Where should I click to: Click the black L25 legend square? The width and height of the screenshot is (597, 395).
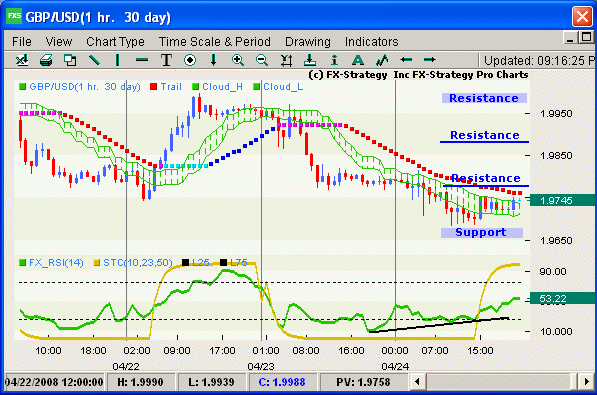(185, 262)
